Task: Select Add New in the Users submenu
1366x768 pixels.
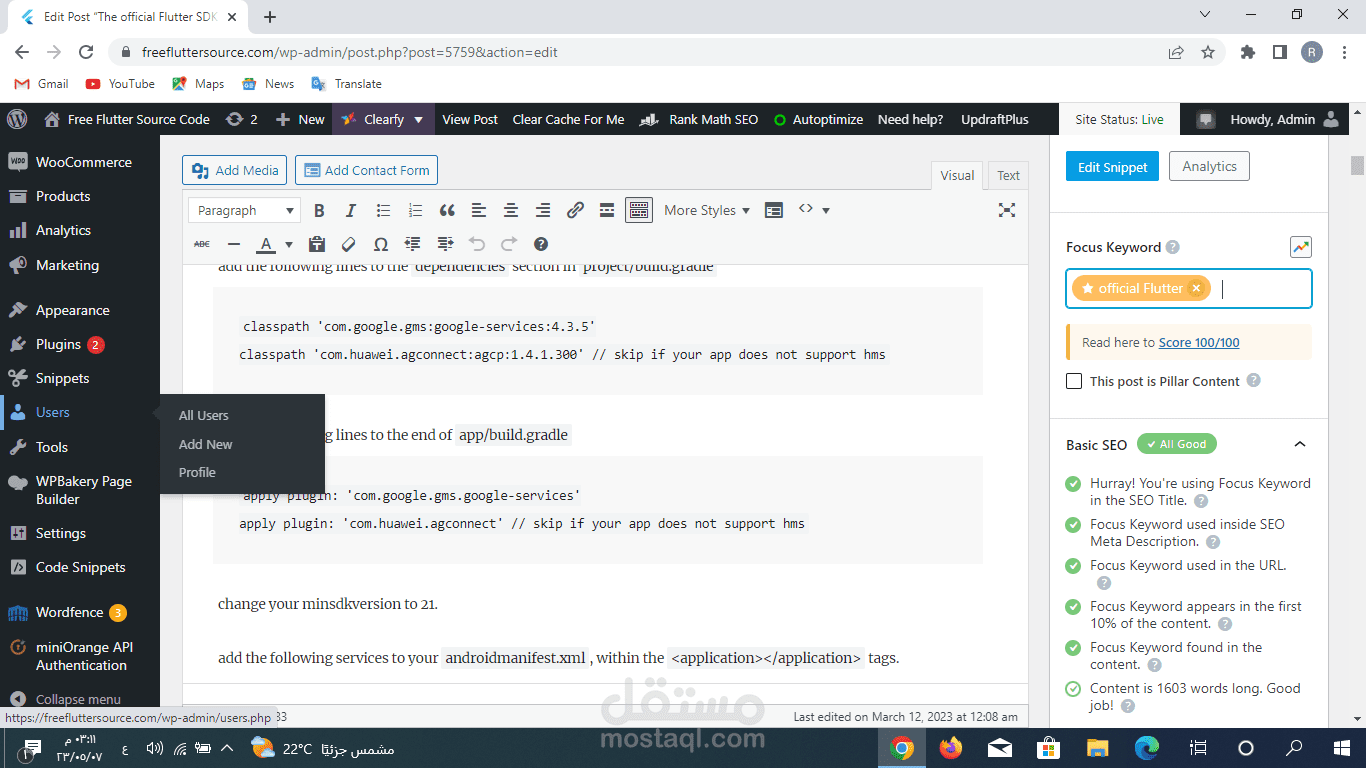Action: coord(206,444)
